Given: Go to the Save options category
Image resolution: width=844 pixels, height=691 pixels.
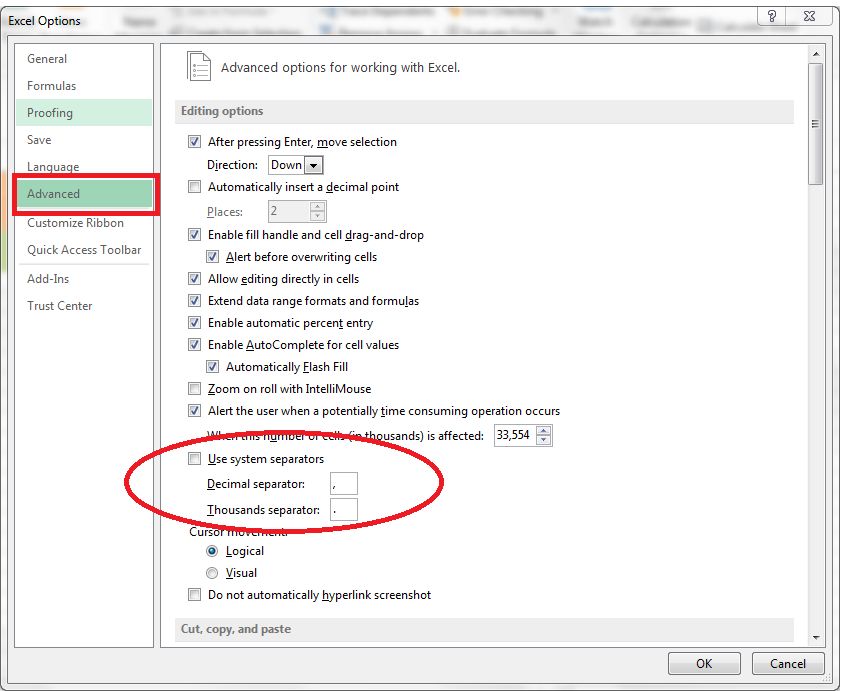Looking at the screenshot, I should [83, 139].
